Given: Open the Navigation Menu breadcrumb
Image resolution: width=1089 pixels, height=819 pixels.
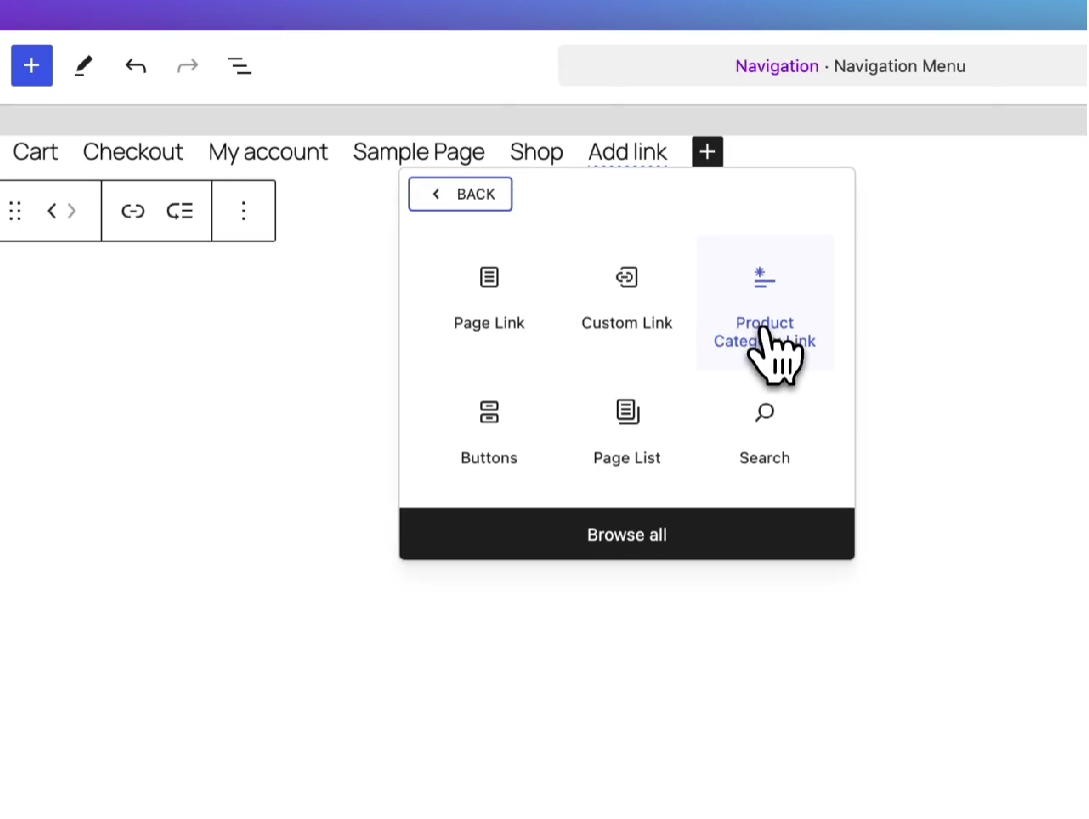Looking at the screenshot, I should point(899,65).
